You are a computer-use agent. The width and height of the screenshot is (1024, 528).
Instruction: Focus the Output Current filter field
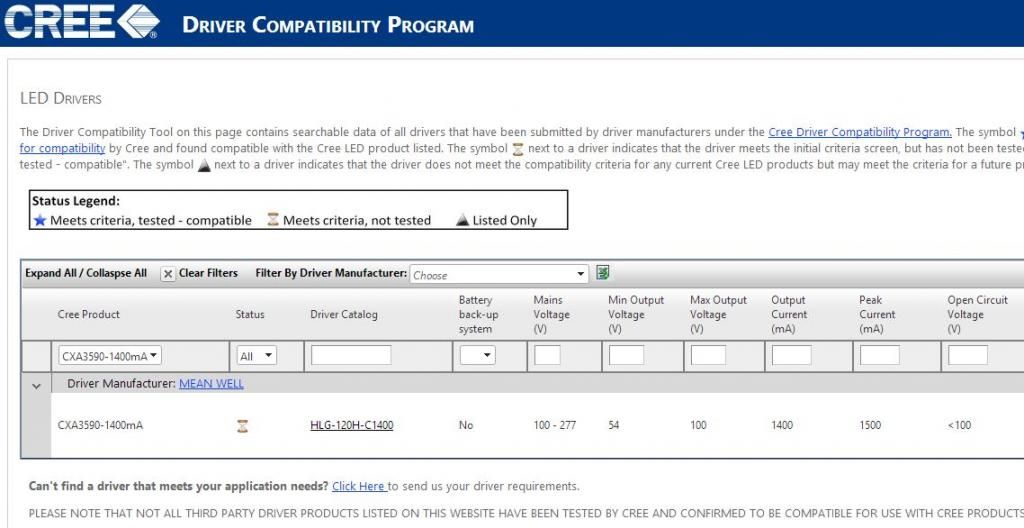[x=792, y=355]
